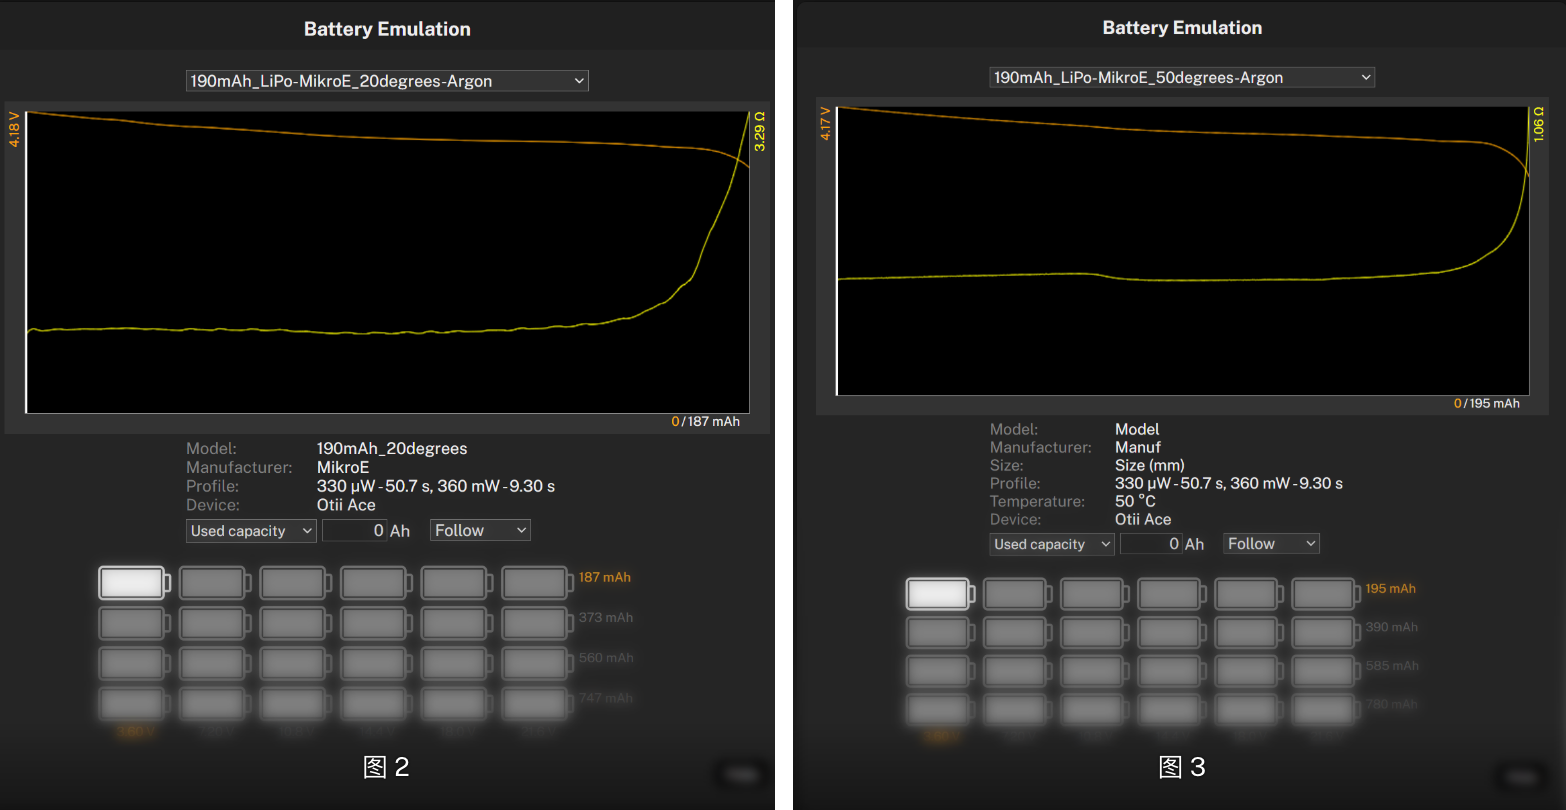Image resolution: width=1566 pixels, height=810 pixels.
Task: Click the 373 mAh row label
Action: [x=606, y=618]
